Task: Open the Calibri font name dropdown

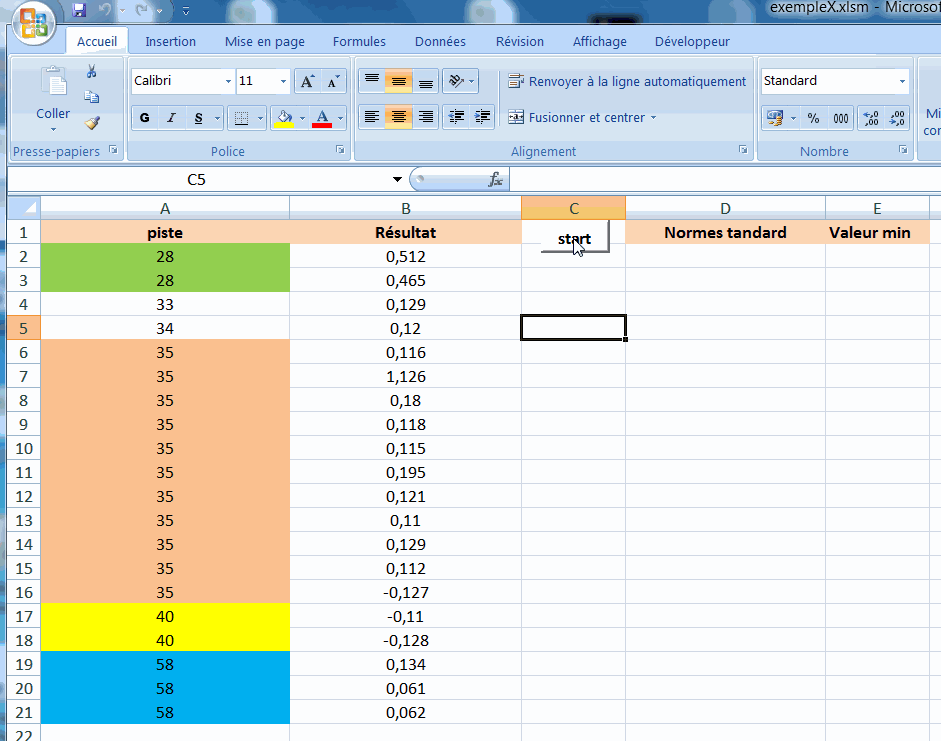Action: (x=228, y=81)
